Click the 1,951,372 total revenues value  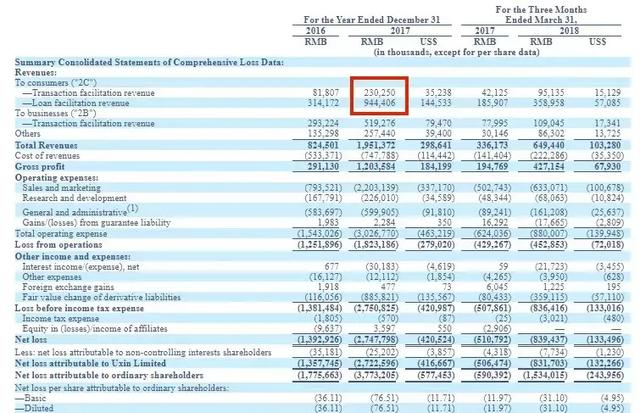coord(379,145)
